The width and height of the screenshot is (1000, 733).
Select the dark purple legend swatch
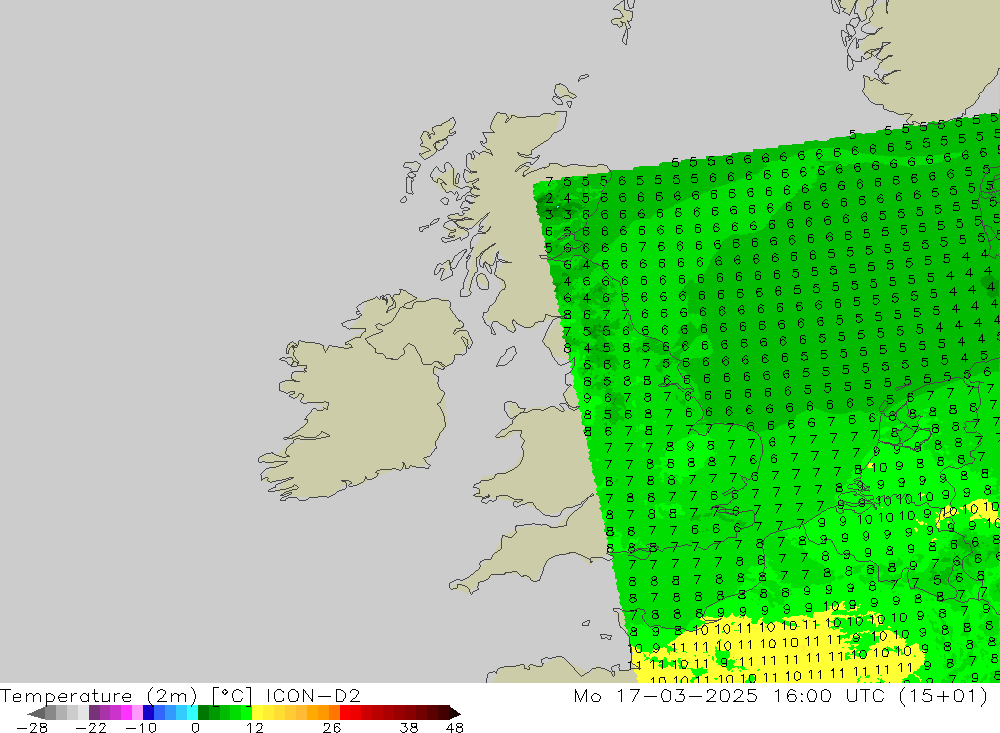click(x=94, y=713)
